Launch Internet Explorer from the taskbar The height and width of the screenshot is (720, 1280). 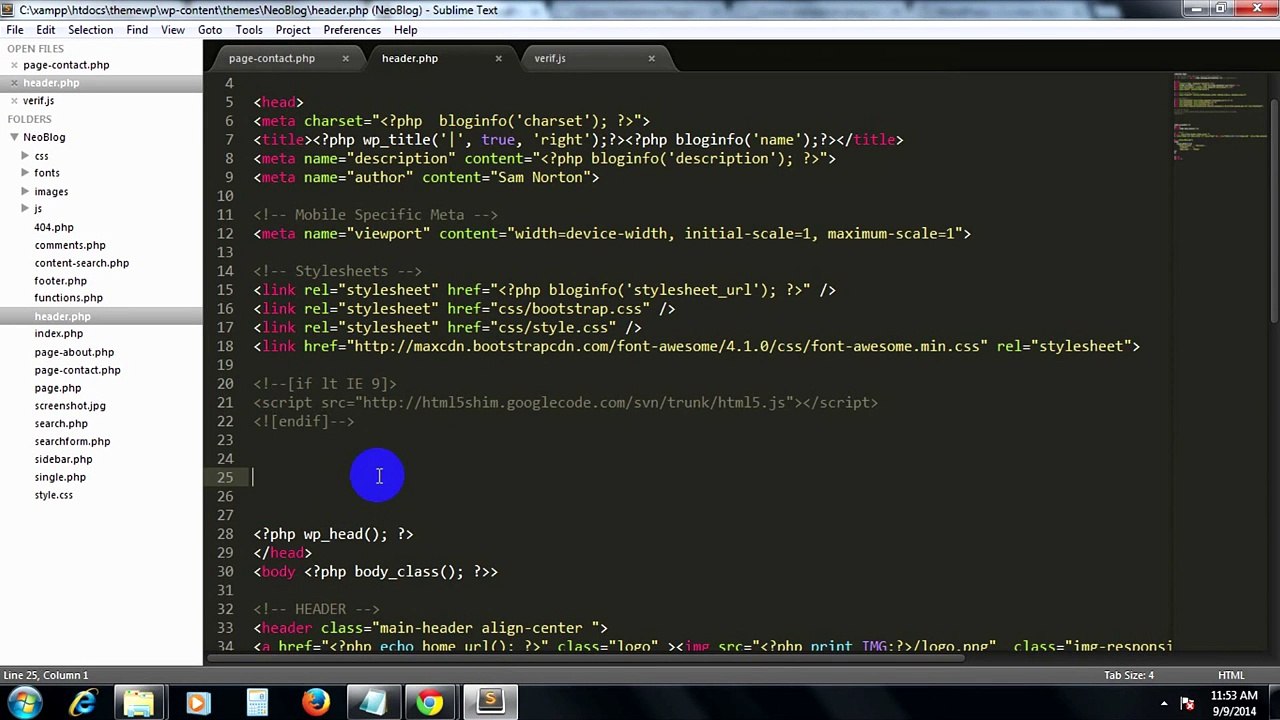[x=82, y=703]
